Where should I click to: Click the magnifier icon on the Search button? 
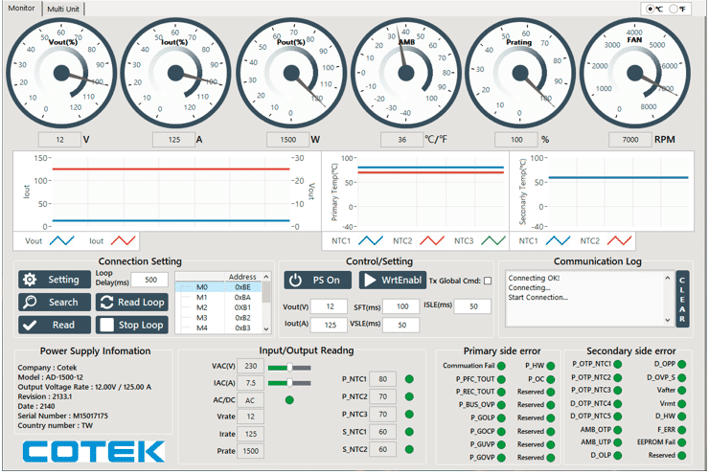(x=30, y=302)
